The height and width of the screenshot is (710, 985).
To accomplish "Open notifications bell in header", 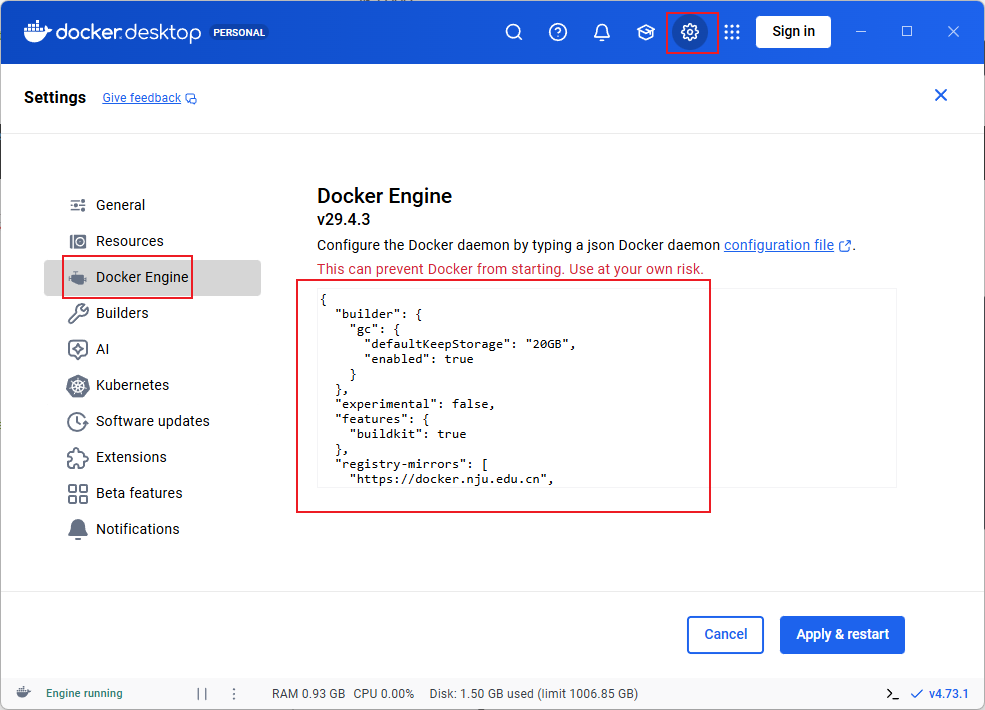I will pyautogui.click(x=602, y=32).
